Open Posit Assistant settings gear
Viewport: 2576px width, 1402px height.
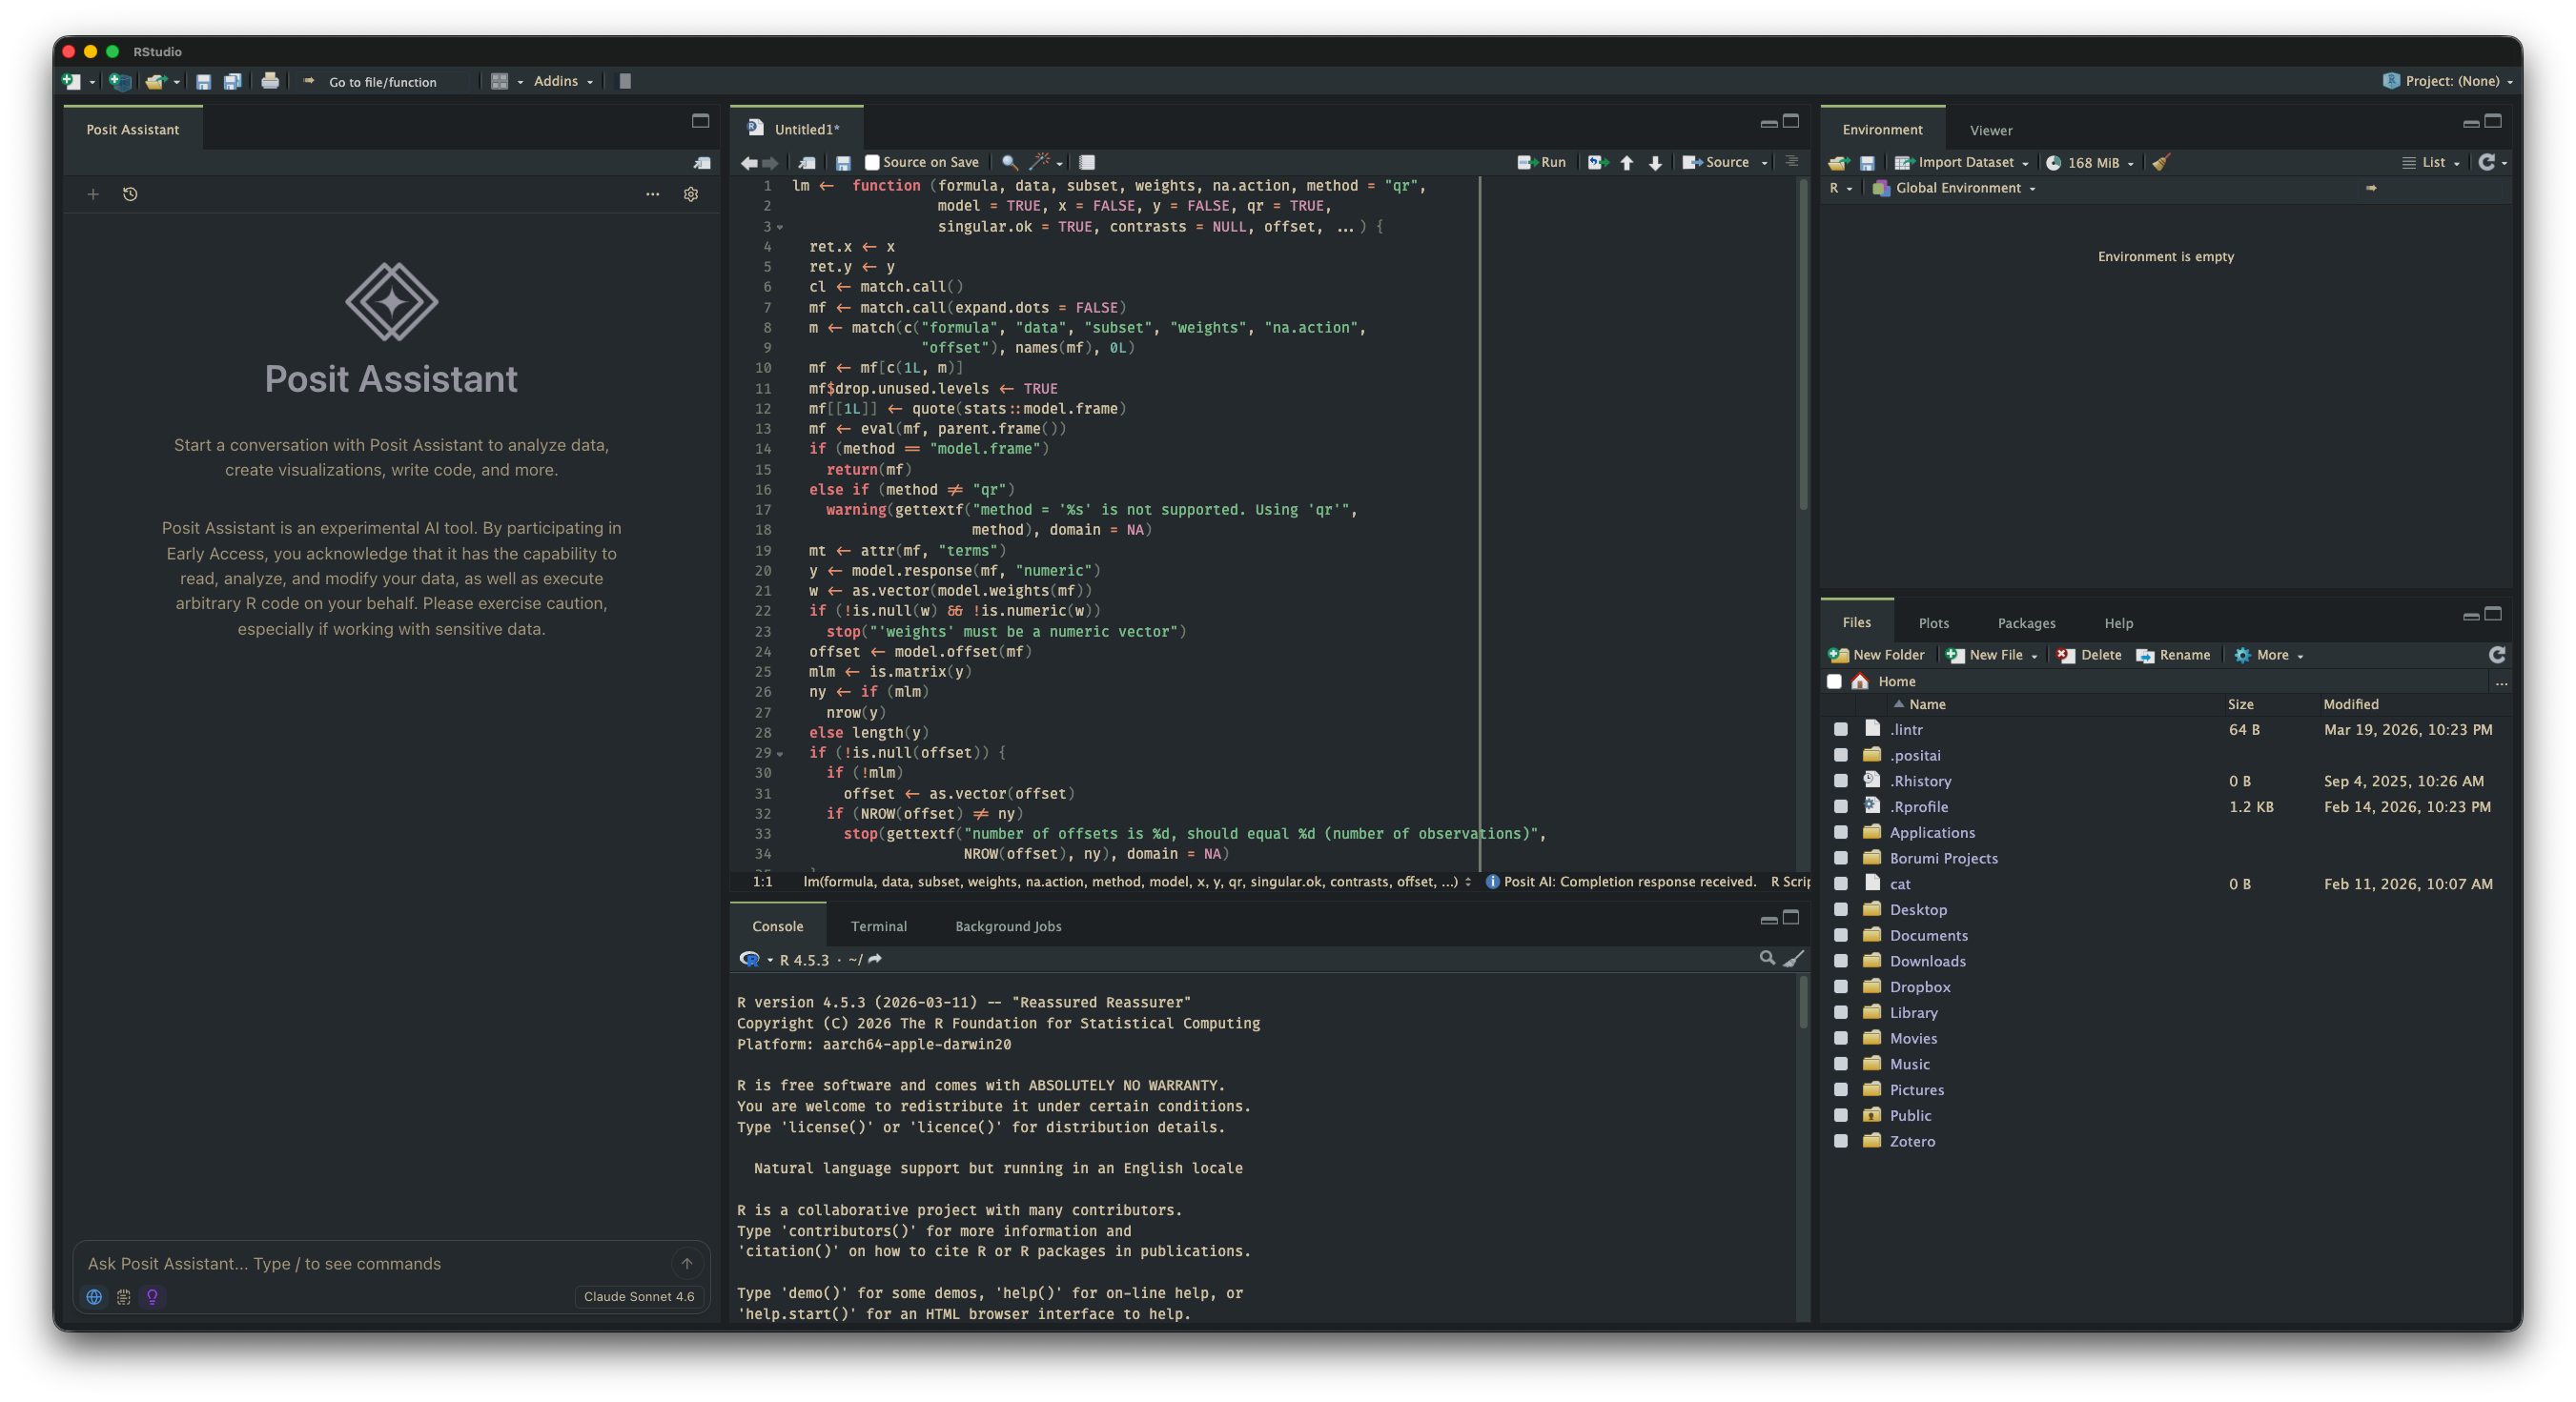(691, 194)
